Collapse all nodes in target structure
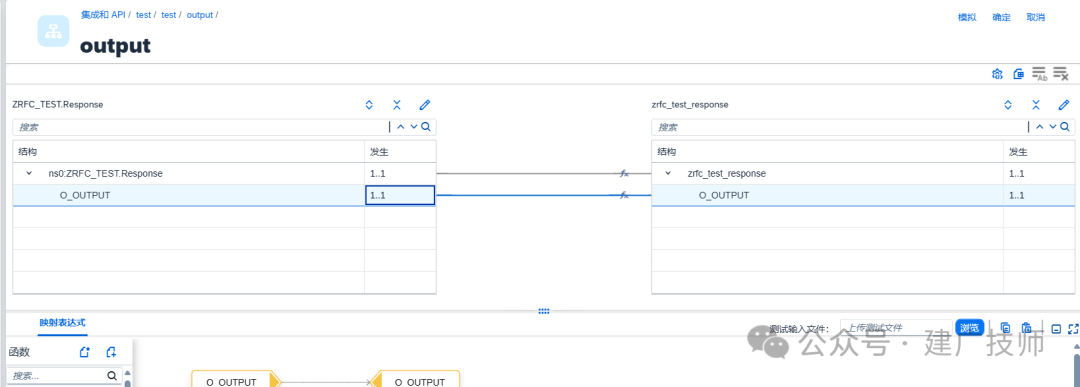The image size is (1080, 387). [x=1036, y=105]
